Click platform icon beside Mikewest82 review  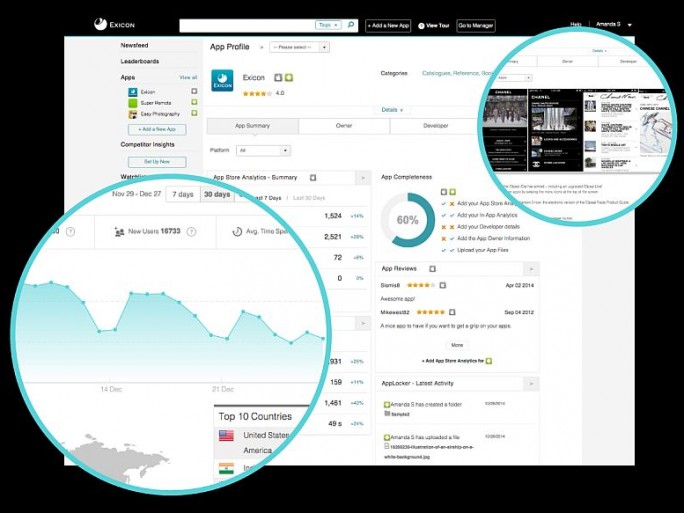pos(452,312)
